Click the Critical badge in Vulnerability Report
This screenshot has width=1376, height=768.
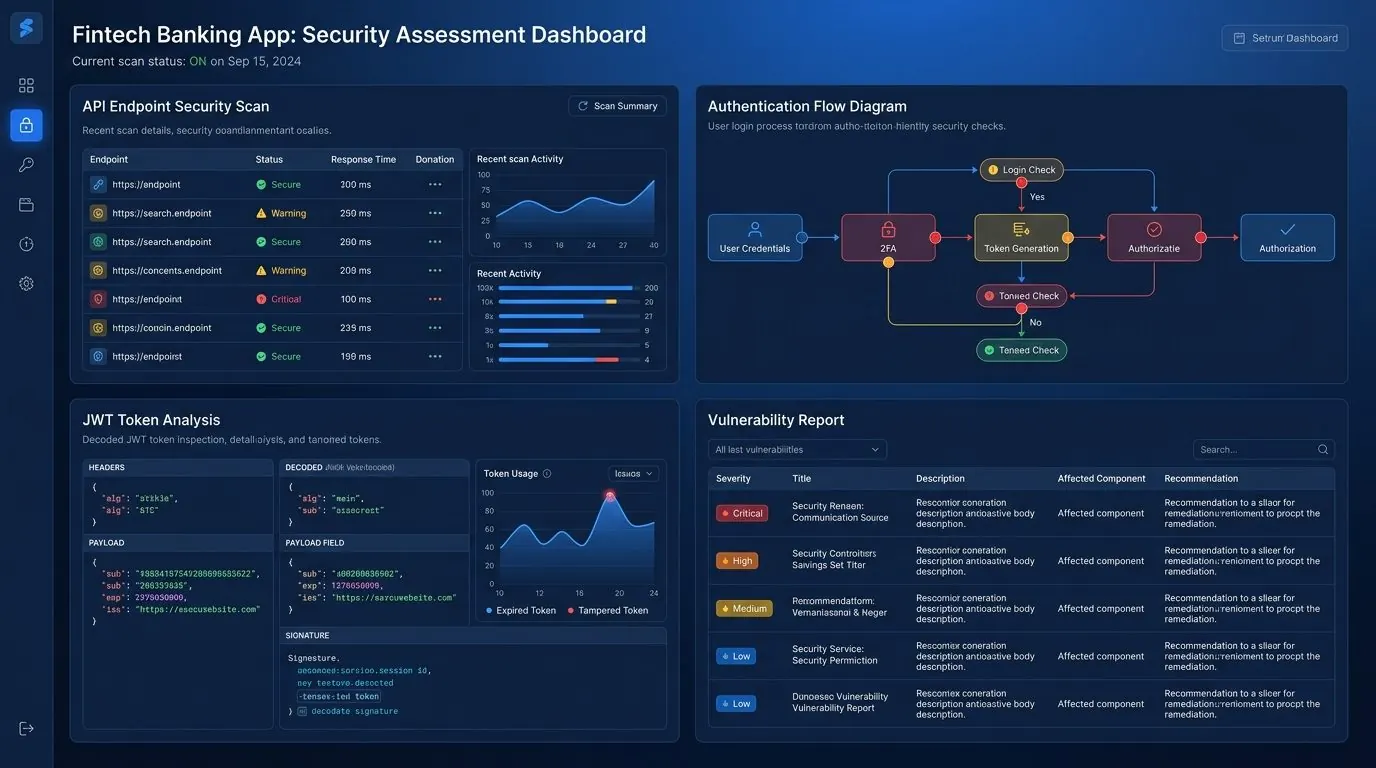tap(742, 513)
